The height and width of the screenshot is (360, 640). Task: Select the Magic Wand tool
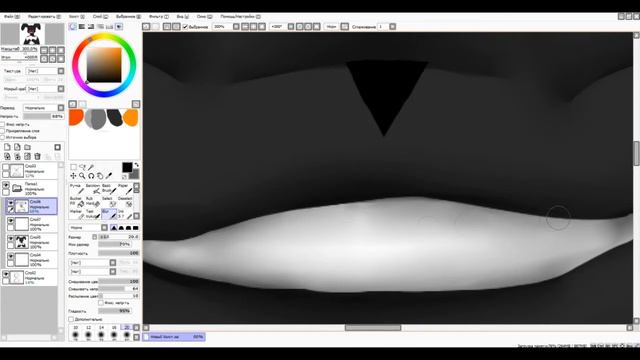91,167
